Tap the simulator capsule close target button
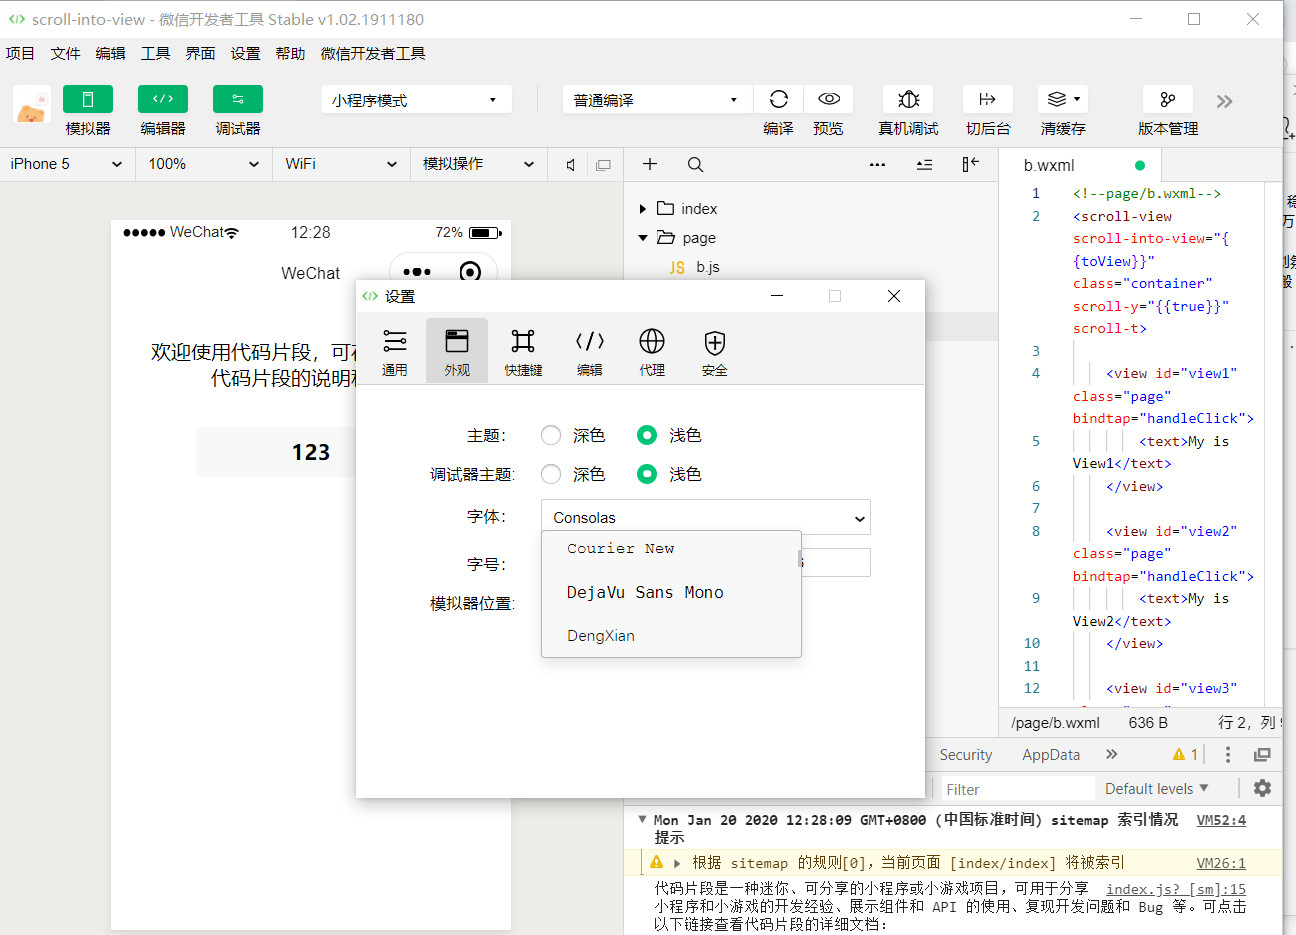This screenshot has width=1296, height=935. (470, 272)
